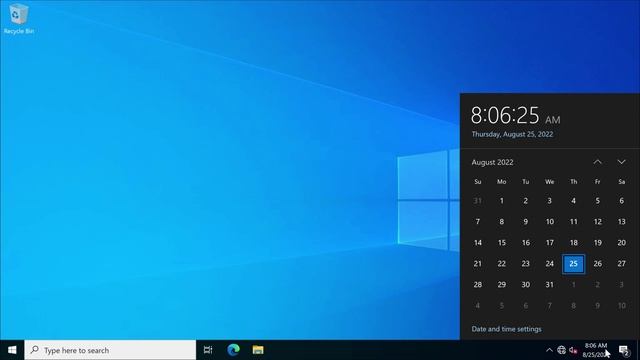Select August 13 in the calendar
640x360 pixels.
coord(622,222)
